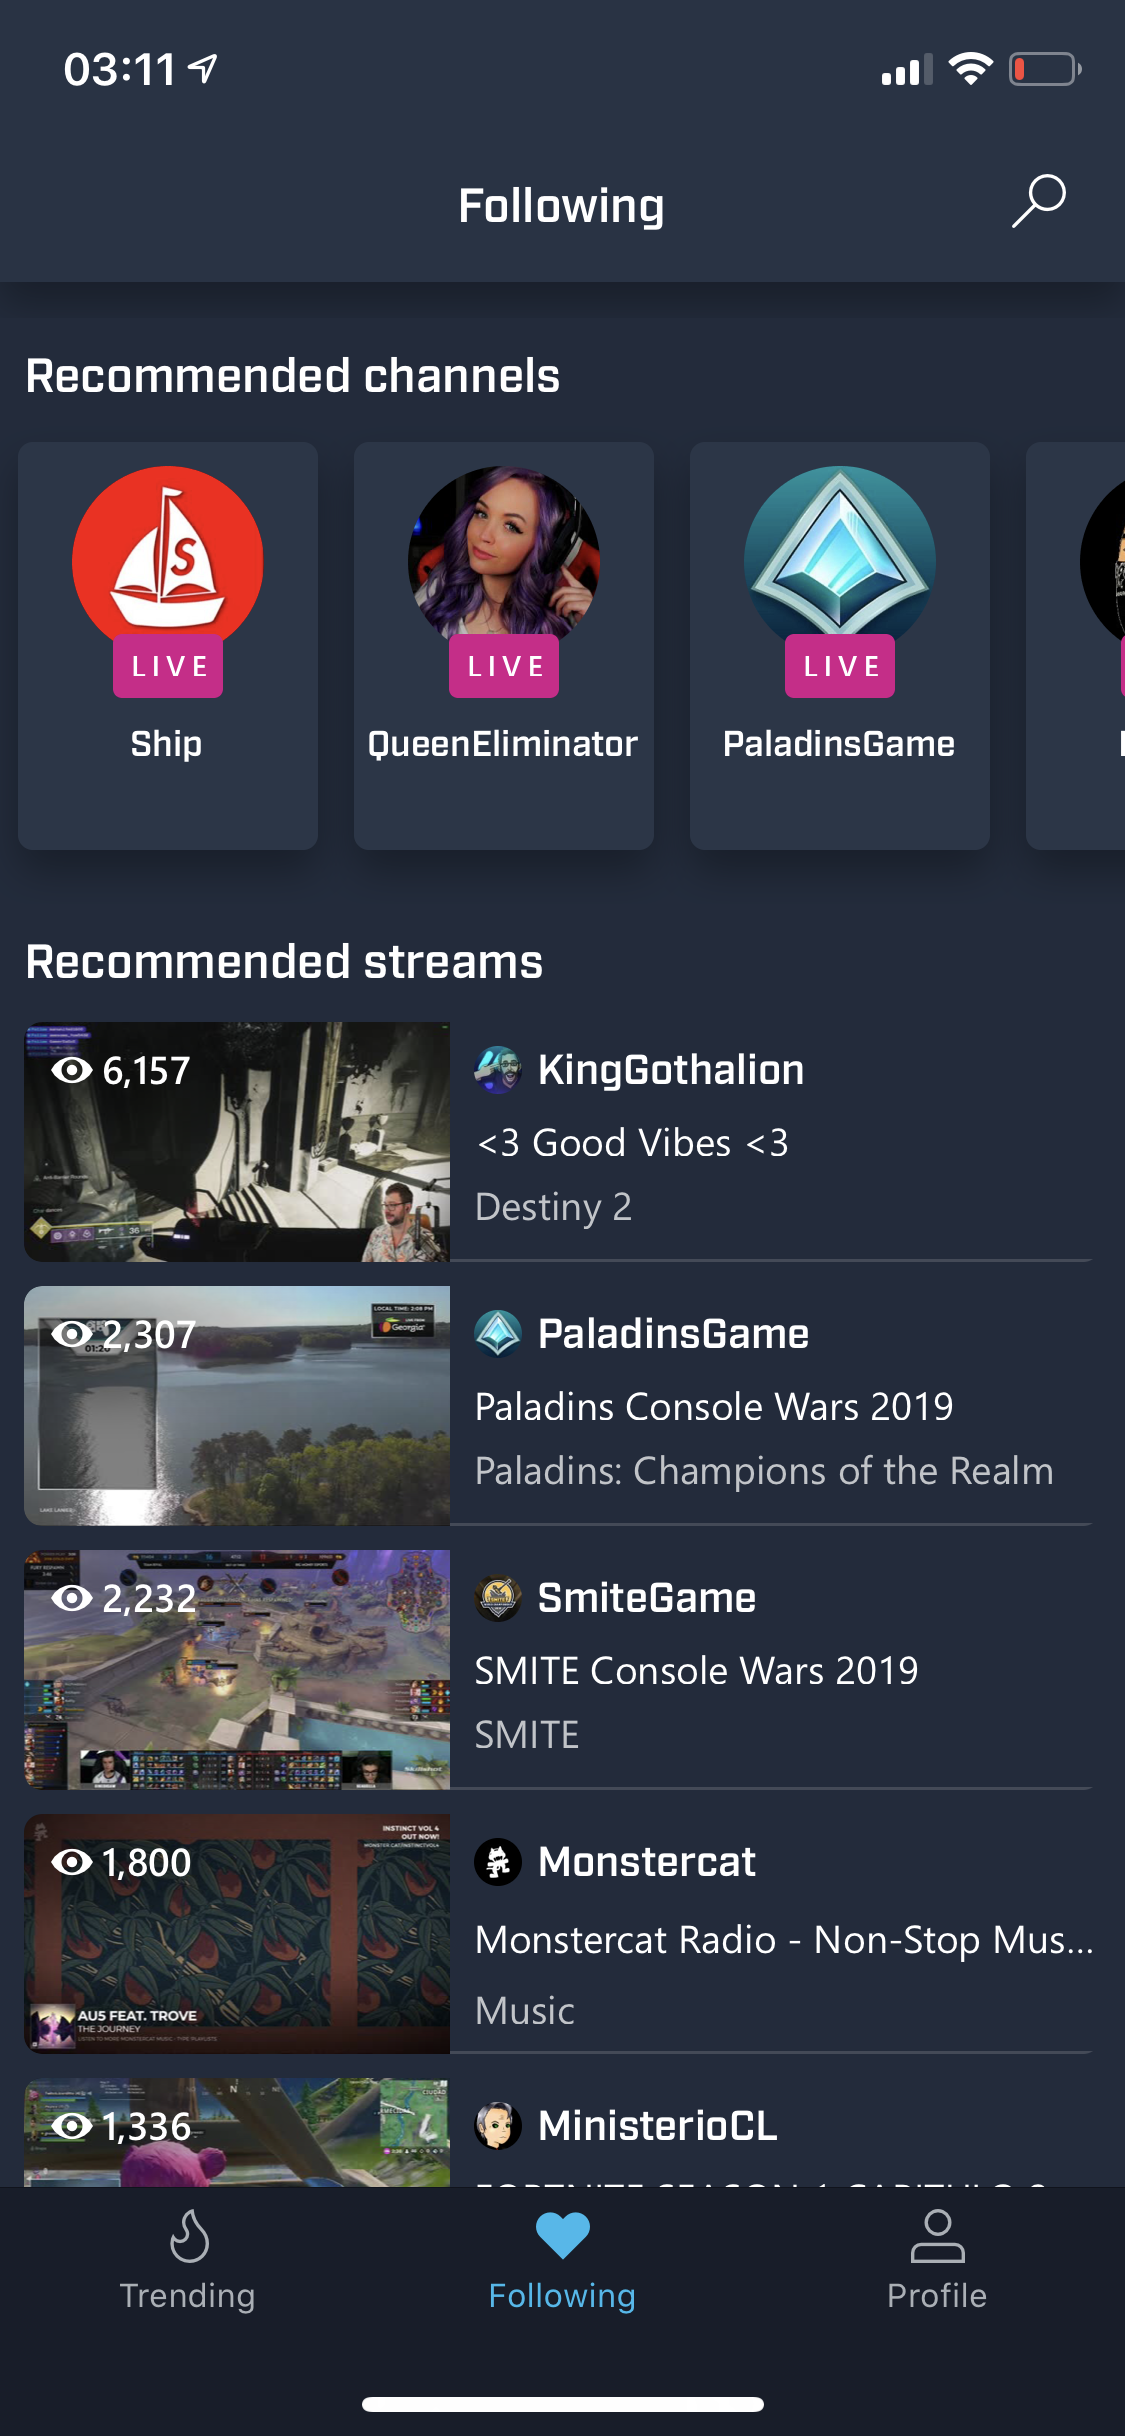Screen dimensions: 1125x2436
Task: Open the KingGothalion Destiny 2 stream thumbnail
Action: [237, 1142]
